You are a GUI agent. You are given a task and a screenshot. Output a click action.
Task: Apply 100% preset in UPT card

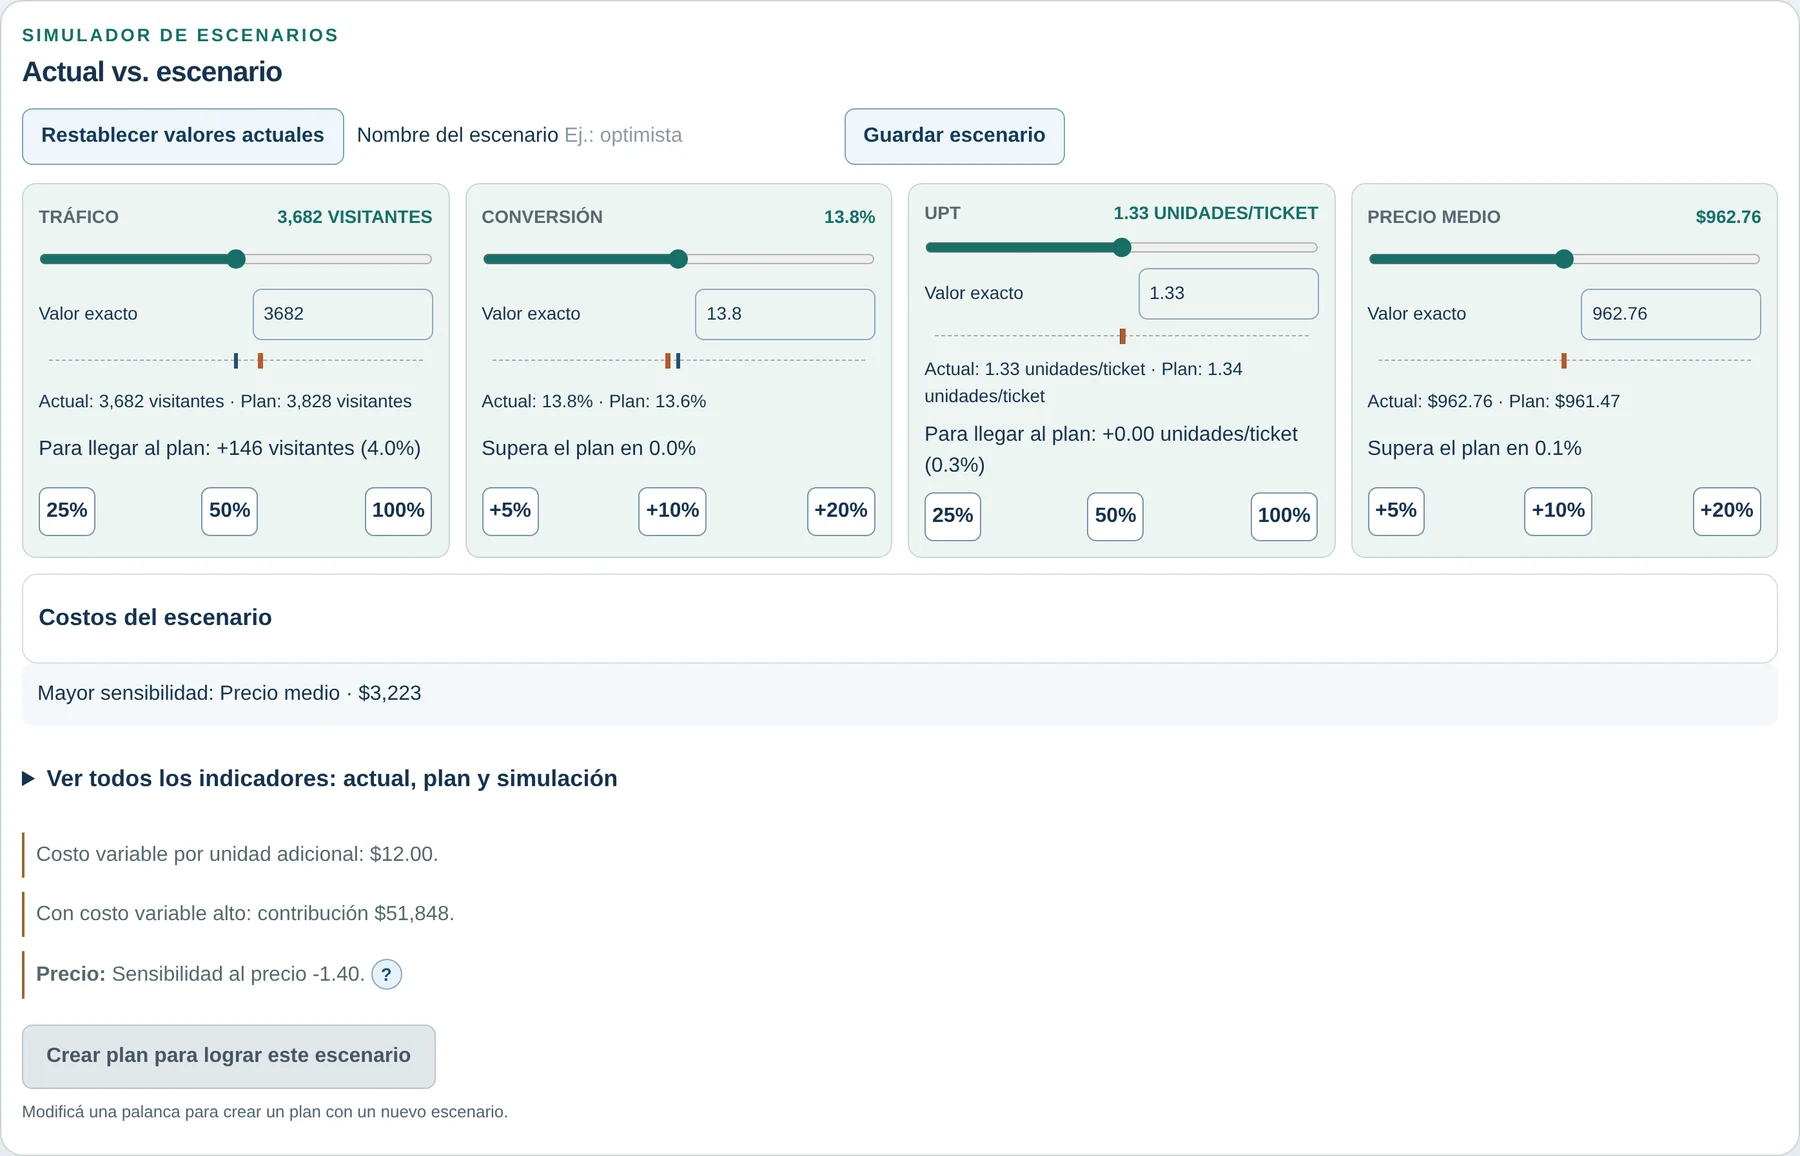coord(1284,516)
